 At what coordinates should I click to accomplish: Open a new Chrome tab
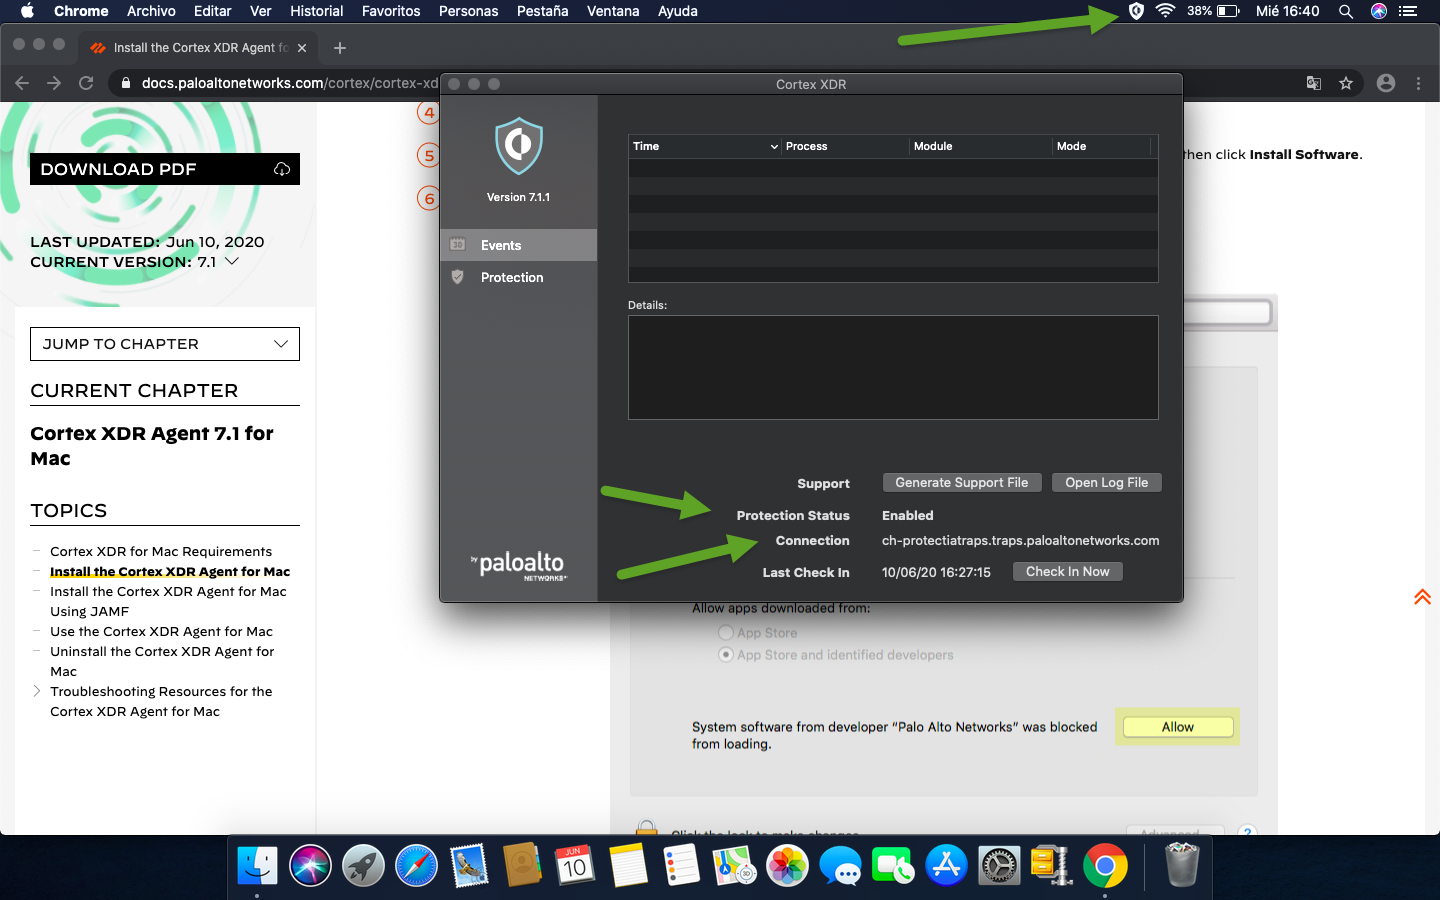[340, 47]
